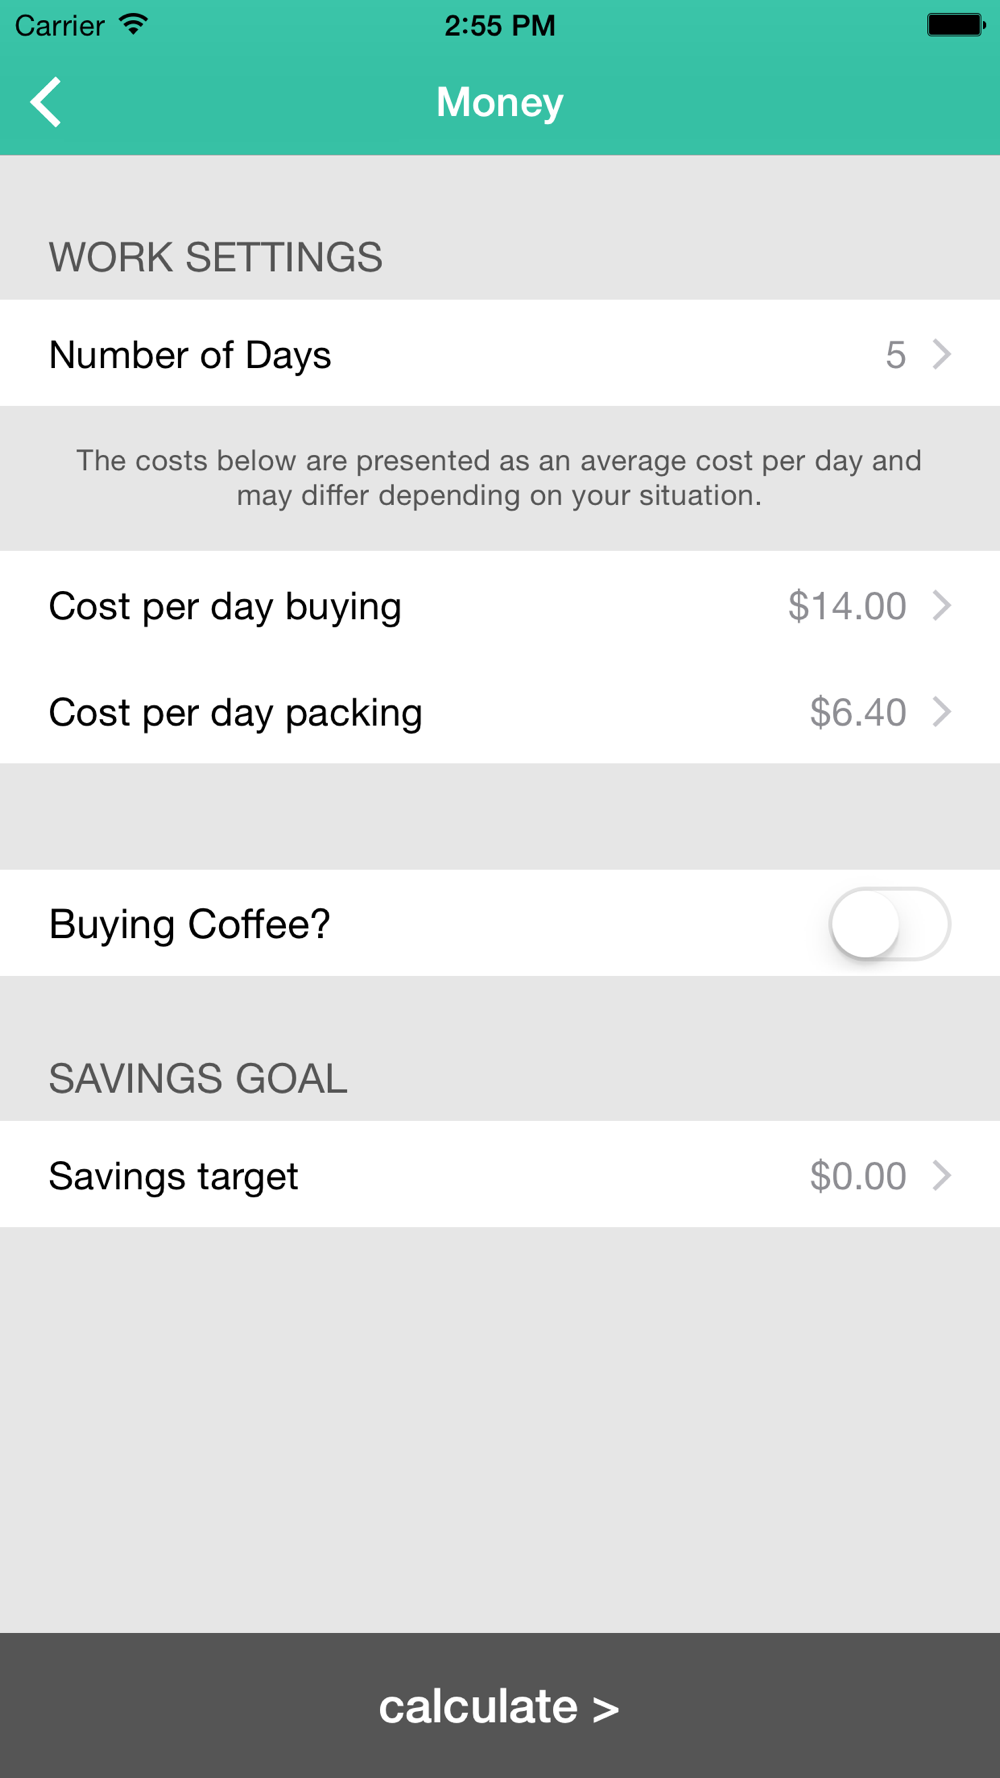Select the Cost per day buying row
The height and width of the screenshot is (1778, 1000).
tap(500, 605)
